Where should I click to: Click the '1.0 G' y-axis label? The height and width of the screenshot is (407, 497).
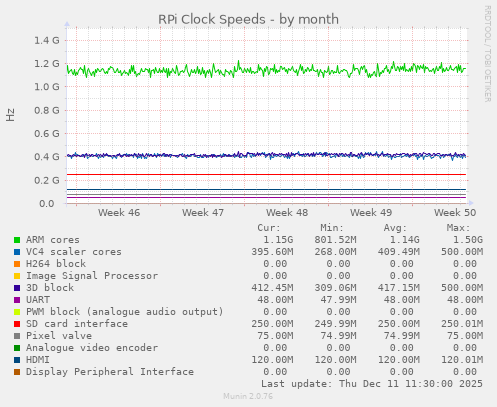[47, 87]
